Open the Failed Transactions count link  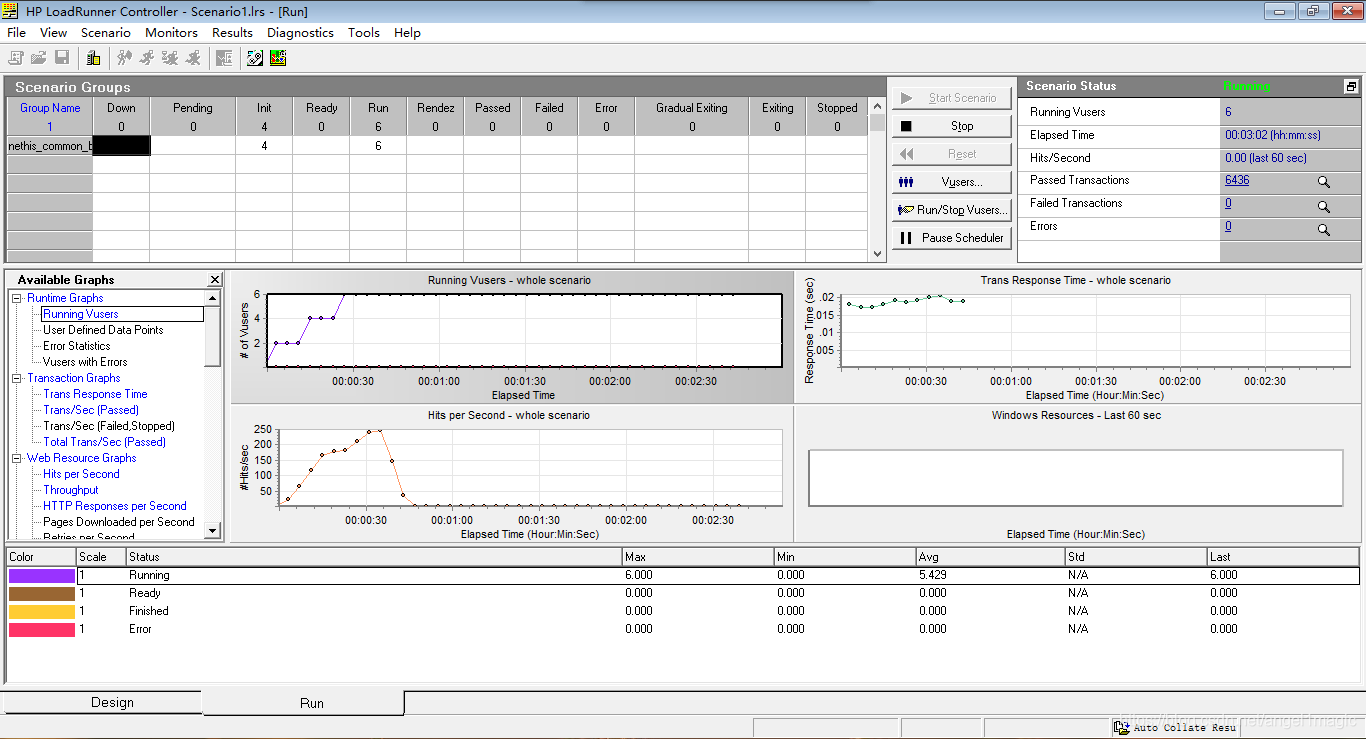click(x=1228, y=203)
